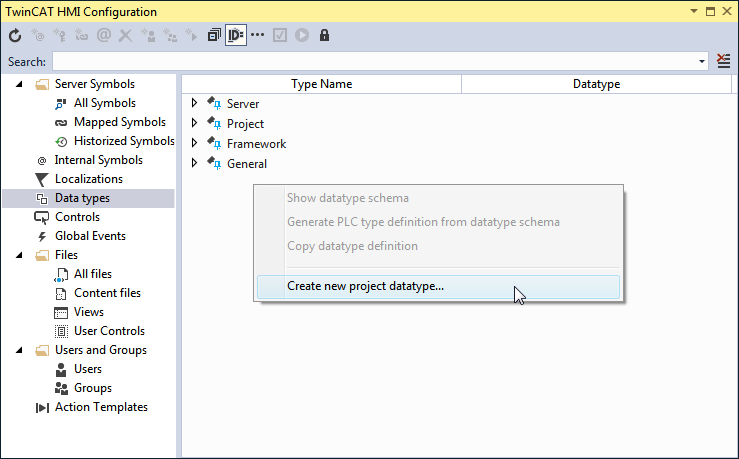Click the play circle toolbar icon
739x459 pixels.
pyautogui.click(x=302, y=35)
